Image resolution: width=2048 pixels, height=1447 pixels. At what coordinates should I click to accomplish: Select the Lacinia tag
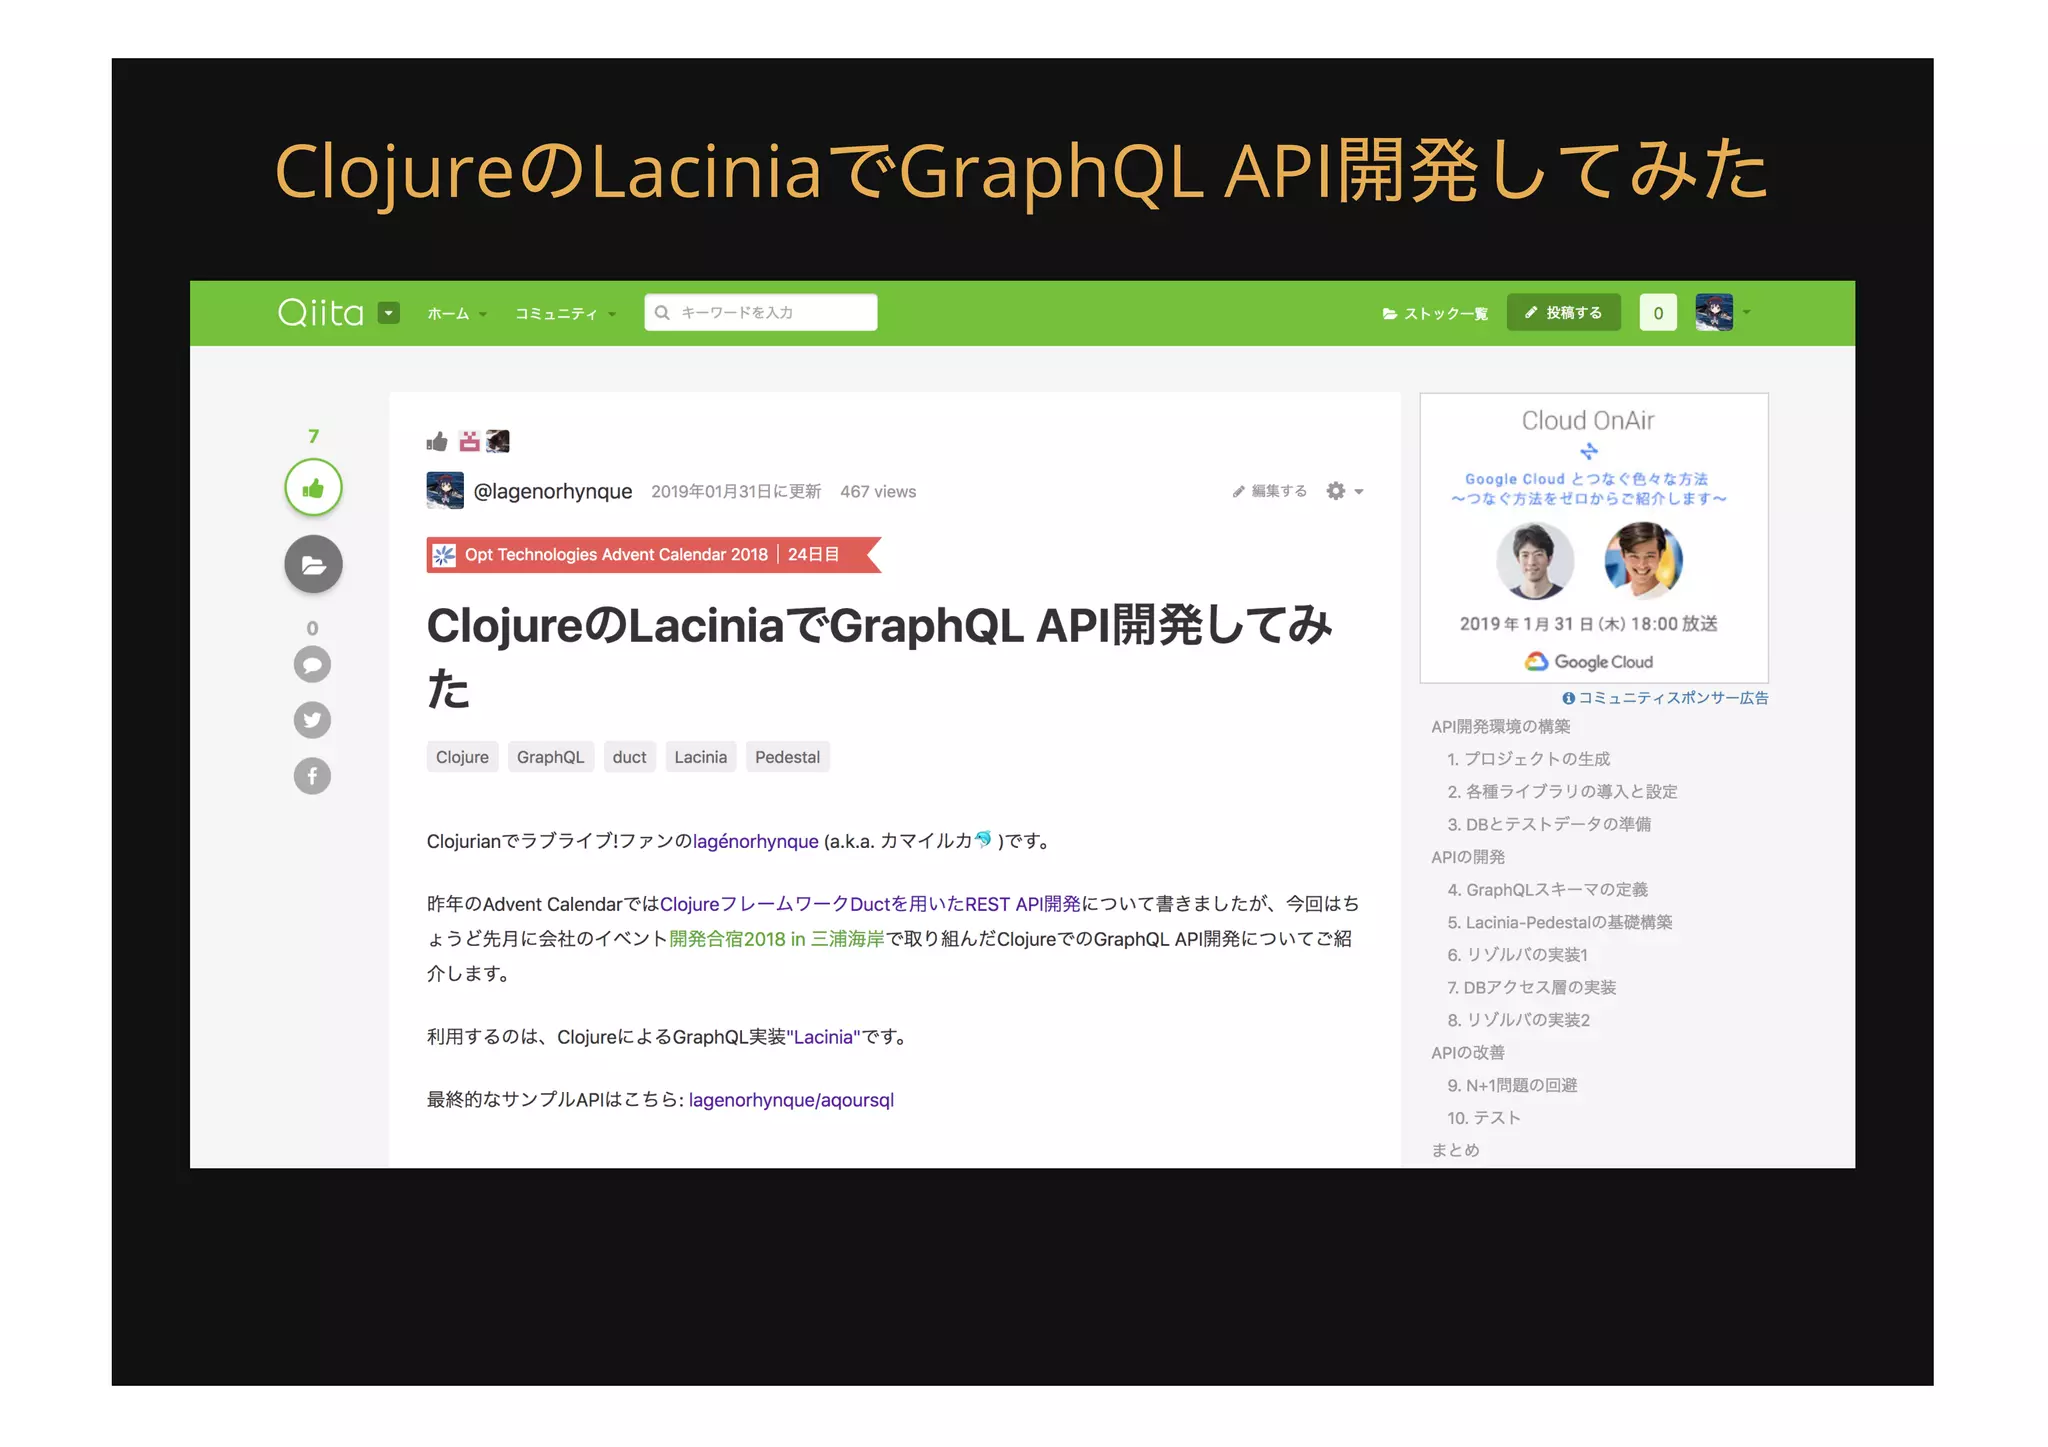[x=700, y=757]
